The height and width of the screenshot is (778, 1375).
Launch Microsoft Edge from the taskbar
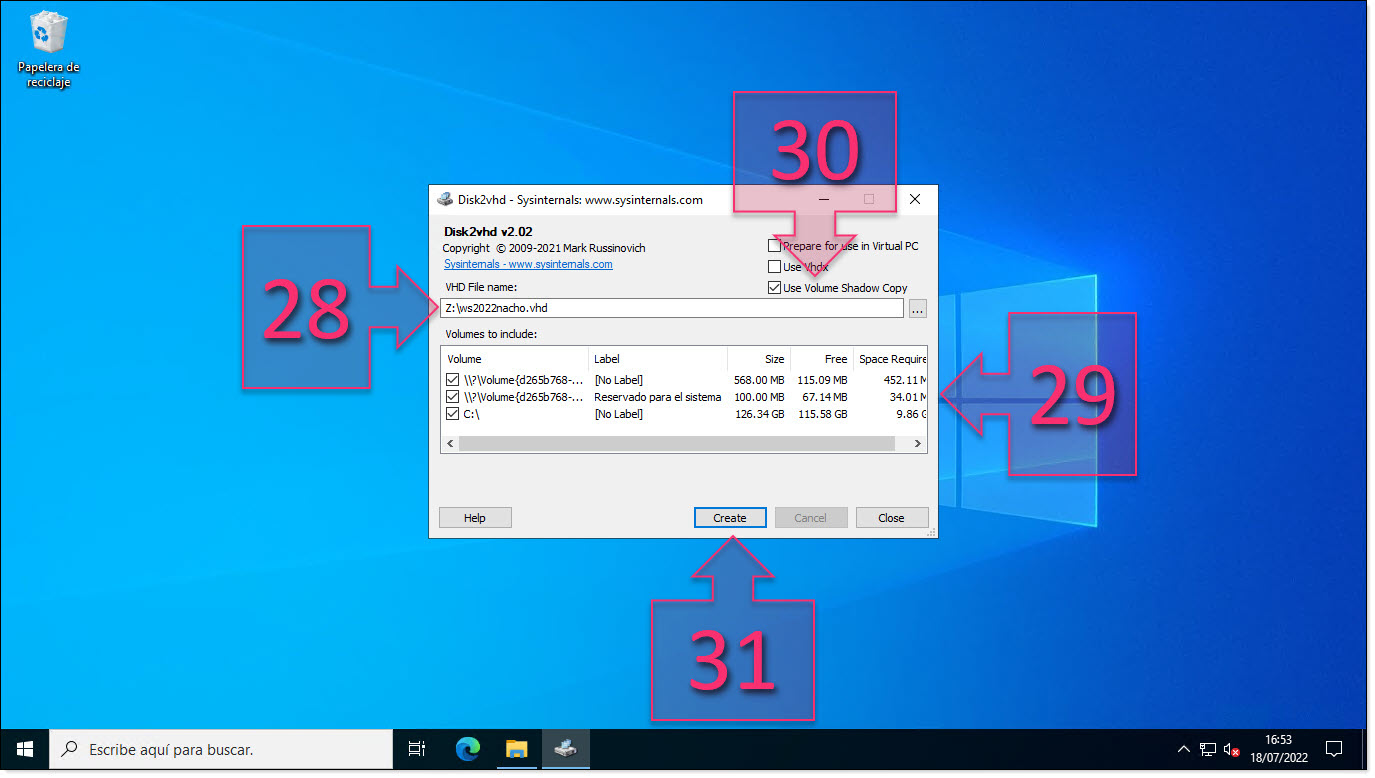point(467,748)
